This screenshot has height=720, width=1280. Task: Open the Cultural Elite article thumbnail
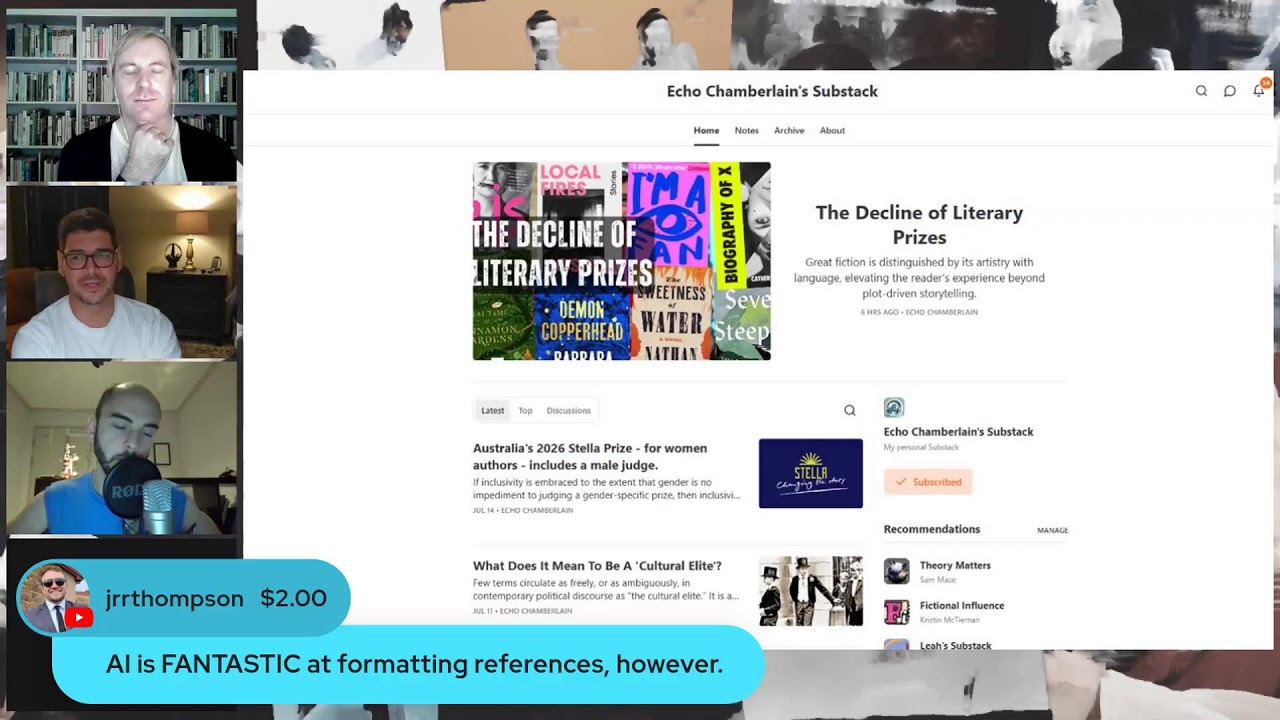click(x=811, y=591)
